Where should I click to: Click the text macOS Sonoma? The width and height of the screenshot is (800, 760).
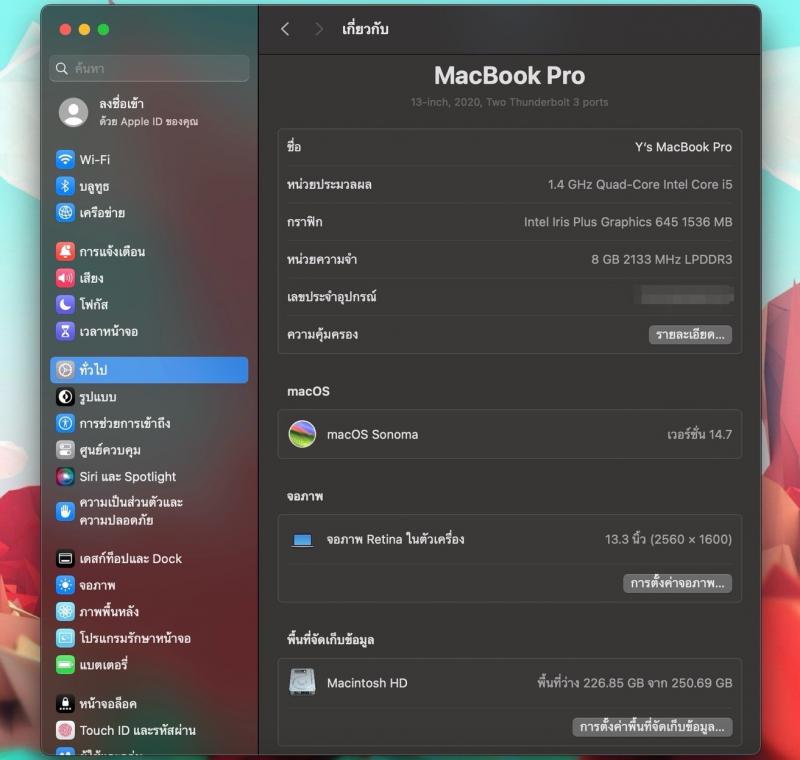pyautogui.click(x=372, y=435)
